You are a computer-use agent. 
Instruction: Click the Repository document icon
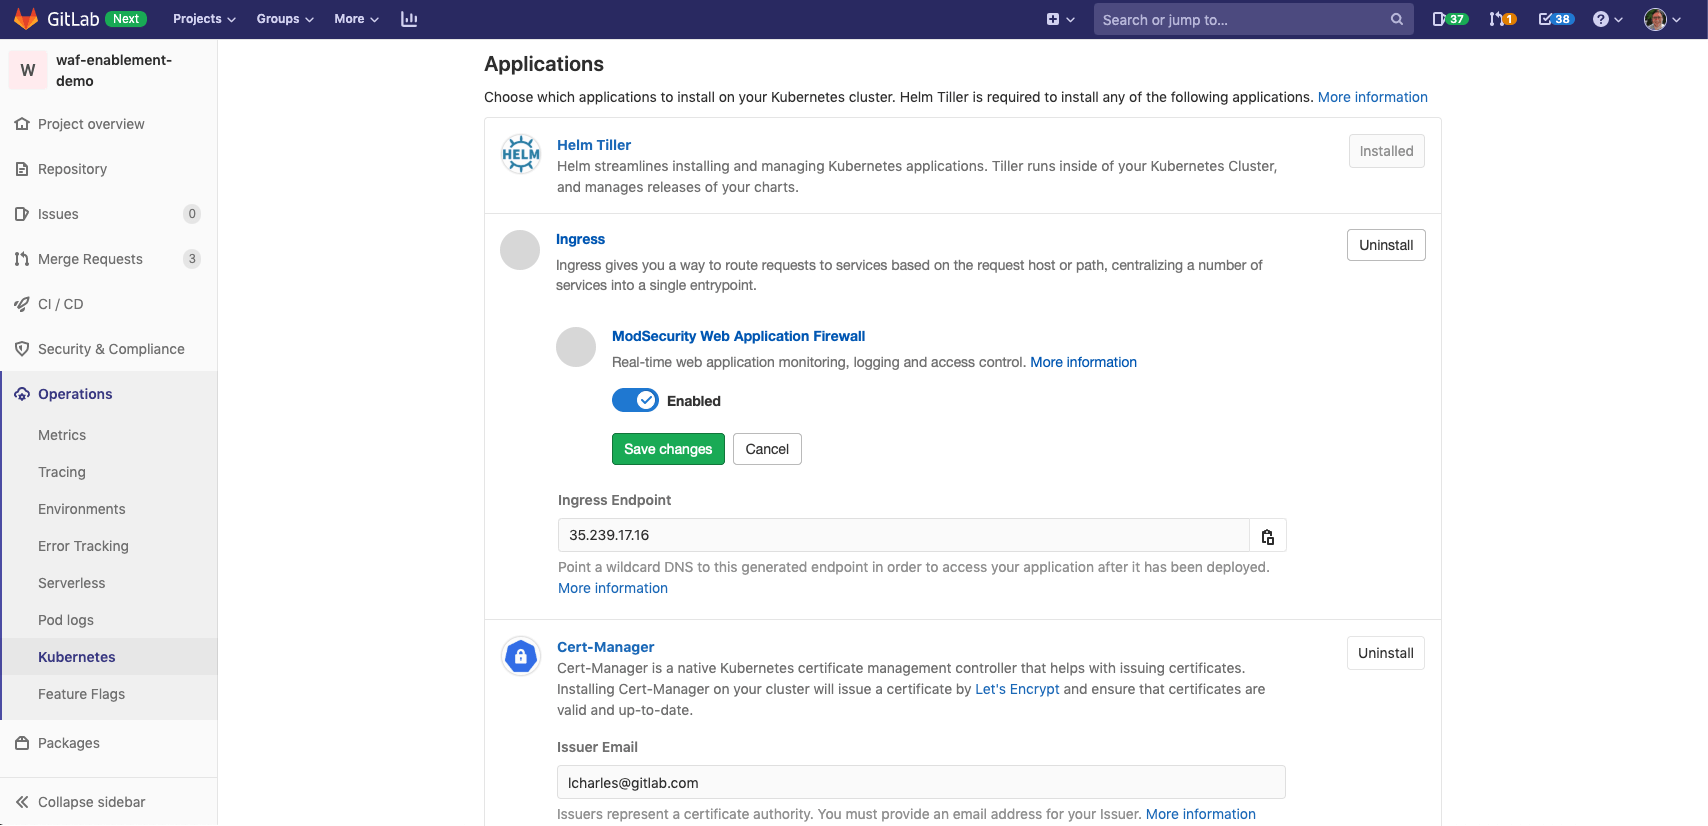click(x=22, y=169)
